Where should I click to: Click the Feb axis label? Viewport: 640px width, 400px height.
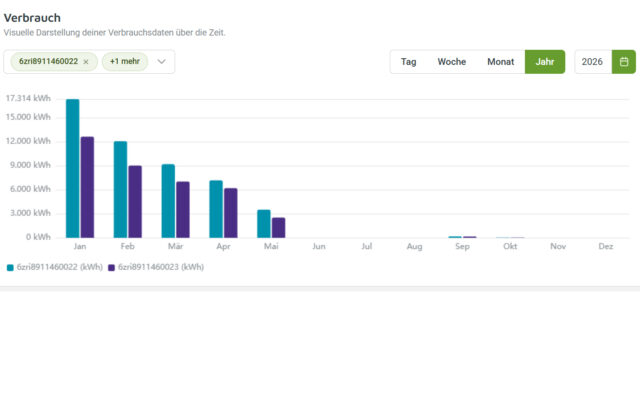(127, 246)
